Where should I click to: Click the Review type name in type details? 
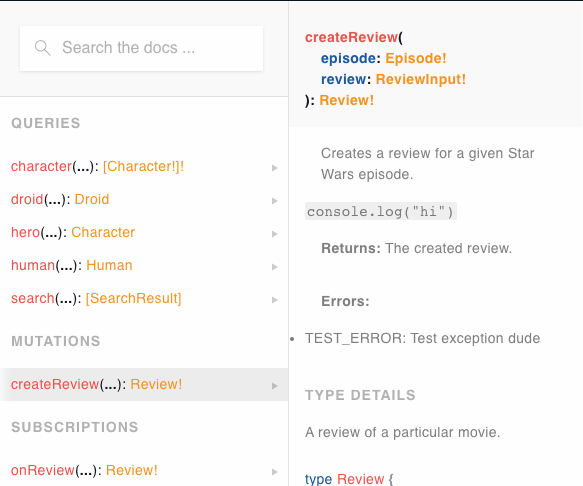[x=360, y=479]
